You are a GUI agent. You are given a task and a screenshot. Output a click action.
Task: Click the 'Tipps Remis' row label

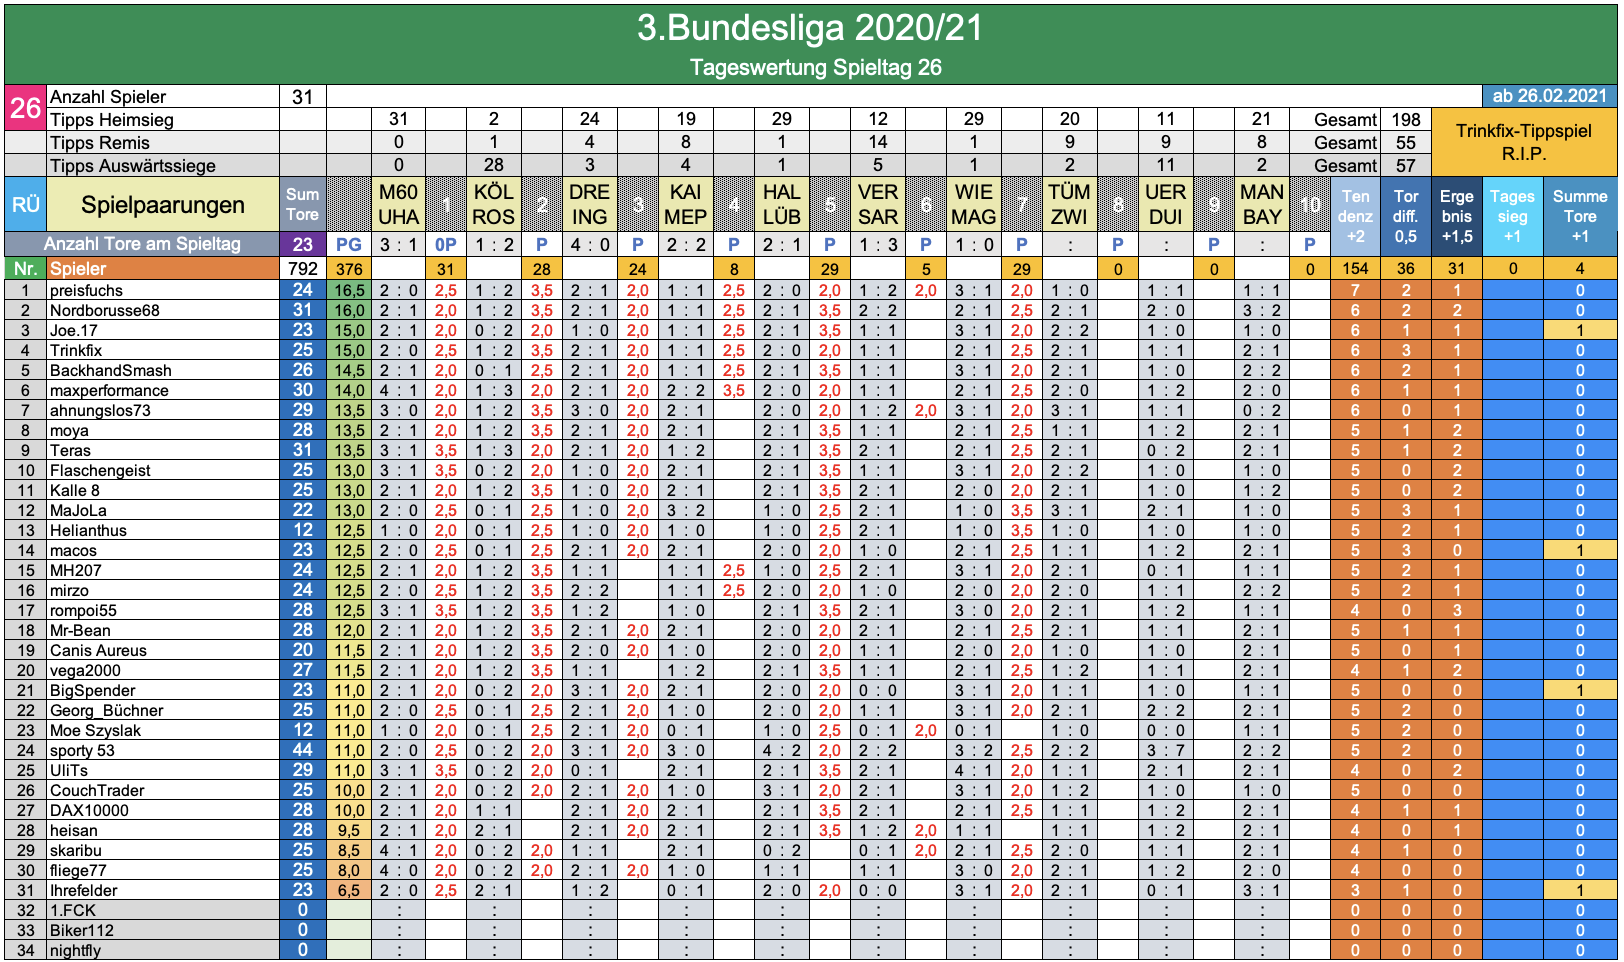click(163, 143)
